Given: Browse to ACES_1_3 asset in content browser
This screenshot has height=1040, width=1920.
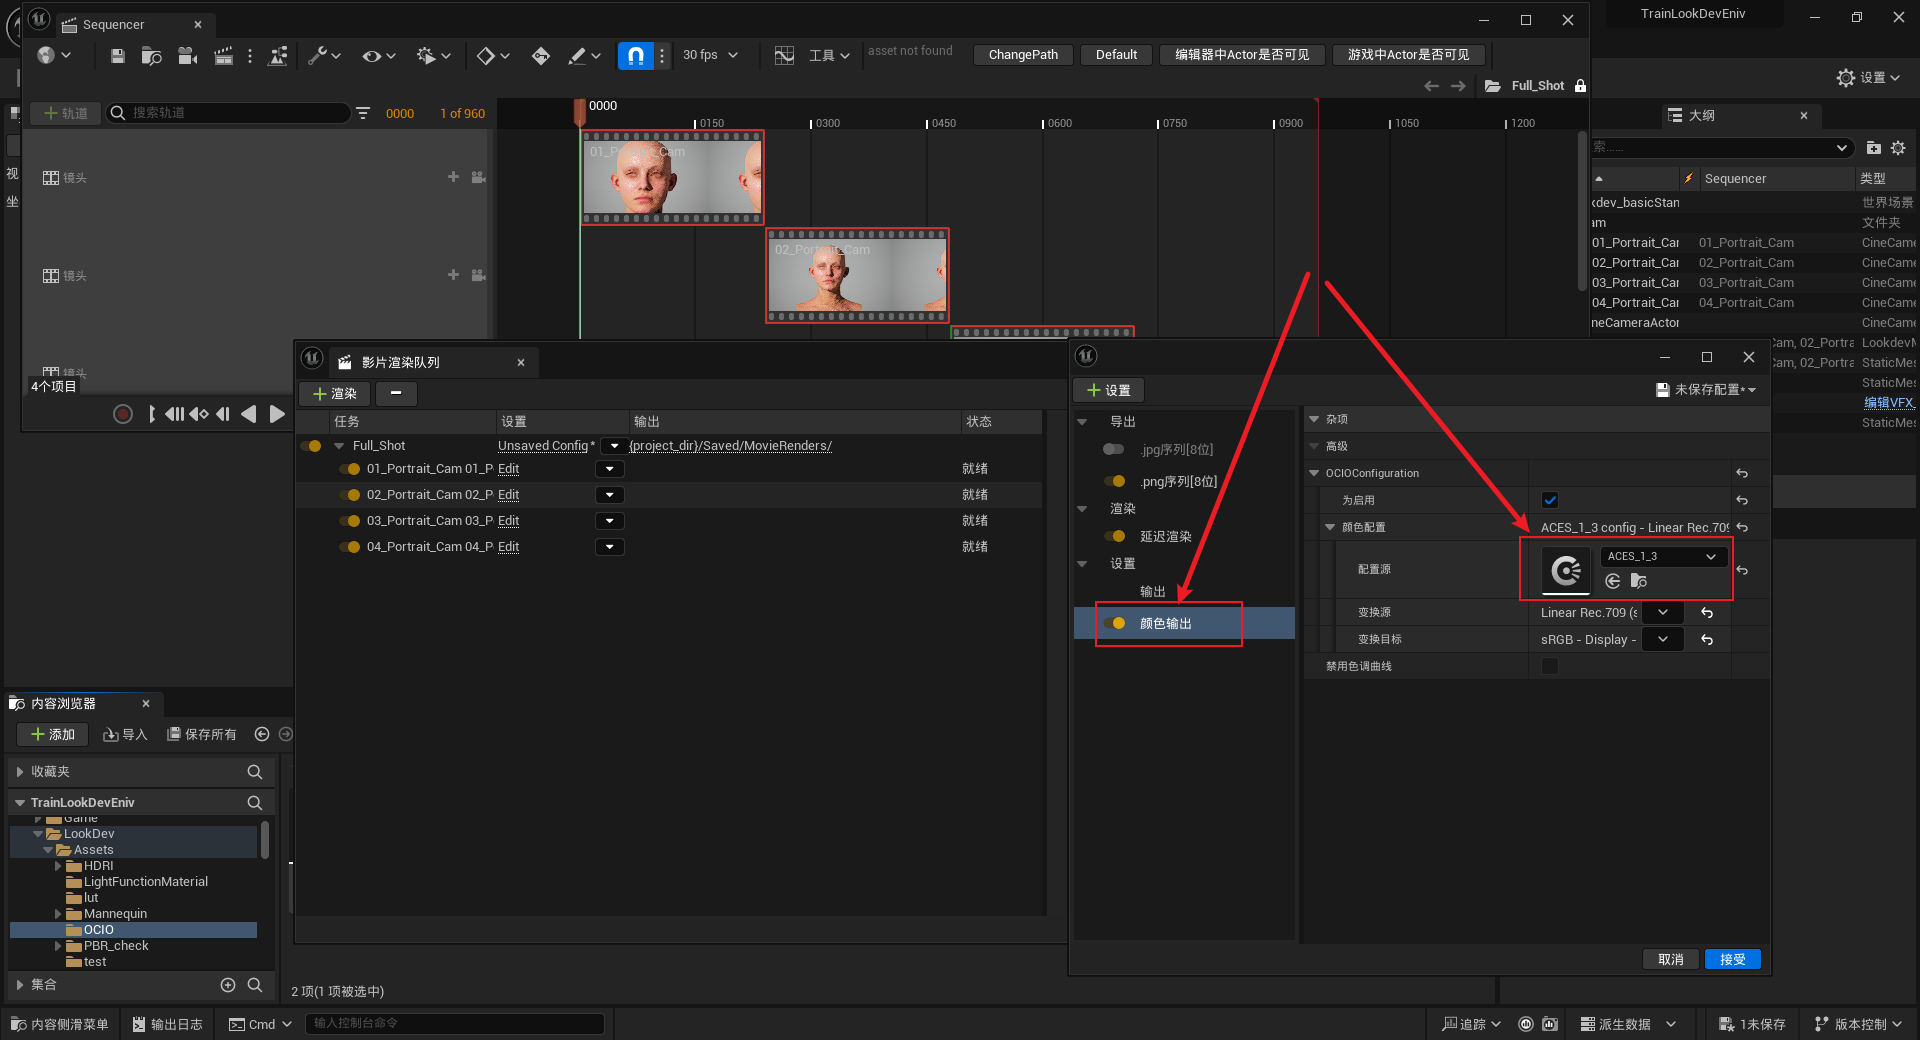Looking at the screenshot, I should pyautogui.click(x=1638, y=581).
